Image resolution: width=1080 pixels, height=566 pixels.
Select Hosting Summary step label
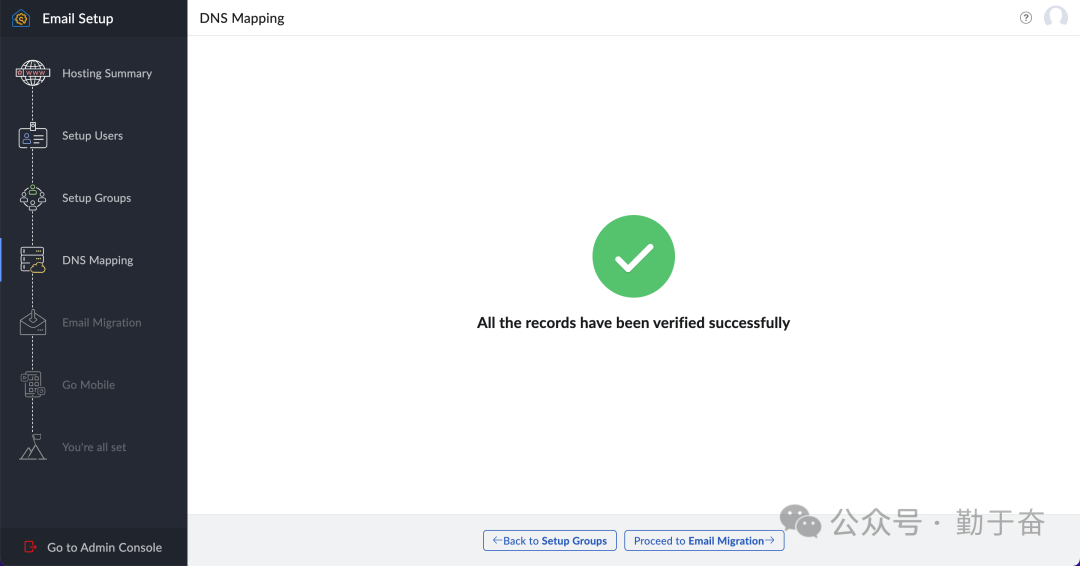click(107, 74)
